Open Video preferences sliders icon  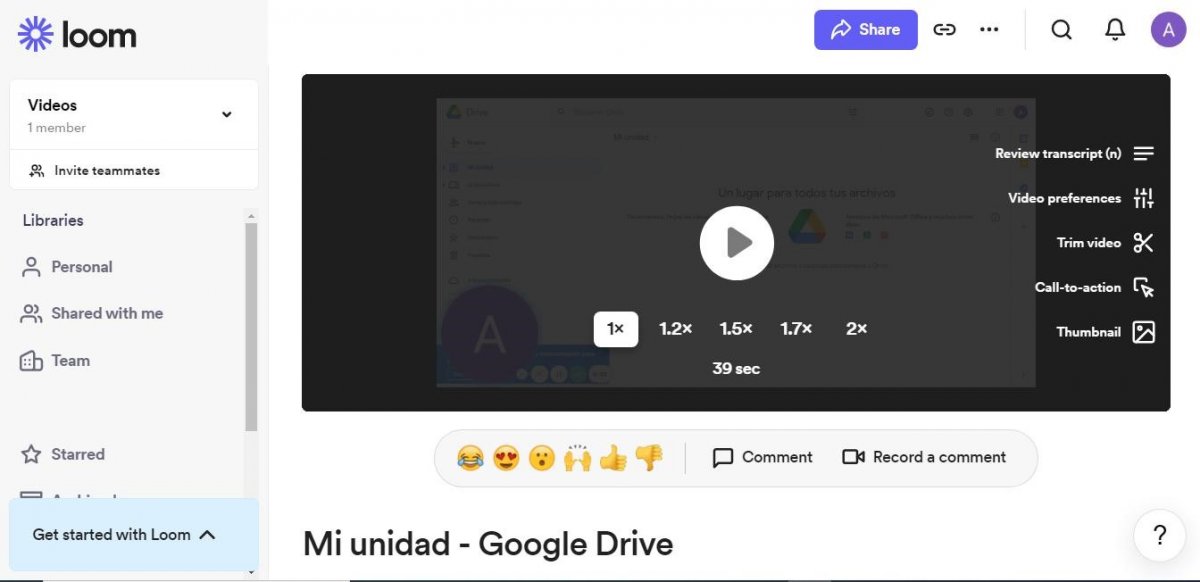(1143, 198)
